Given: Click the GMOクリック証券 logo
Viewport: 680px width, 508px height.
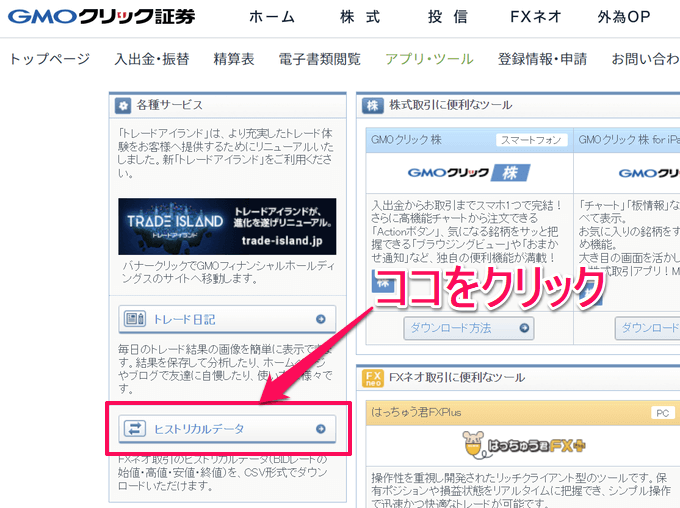Looking at the screenshot, I should click(x=101, y=16).
